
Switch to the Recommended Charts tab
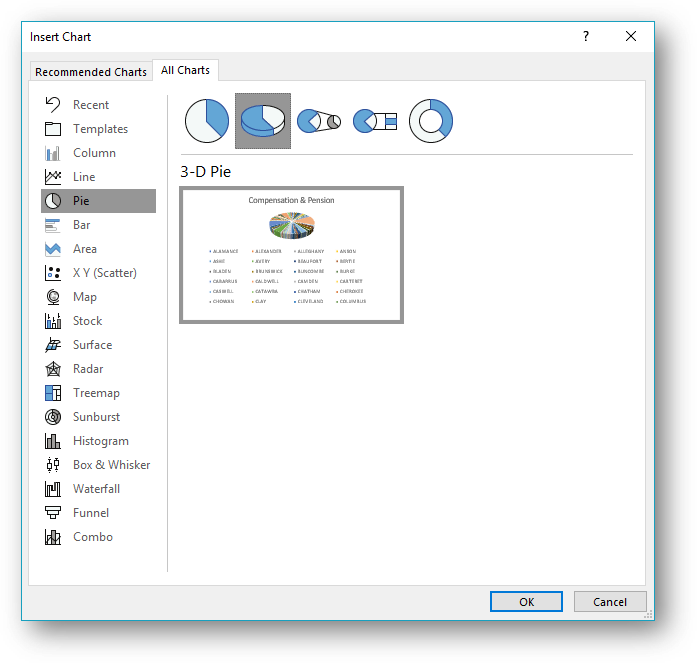(91, 72)
